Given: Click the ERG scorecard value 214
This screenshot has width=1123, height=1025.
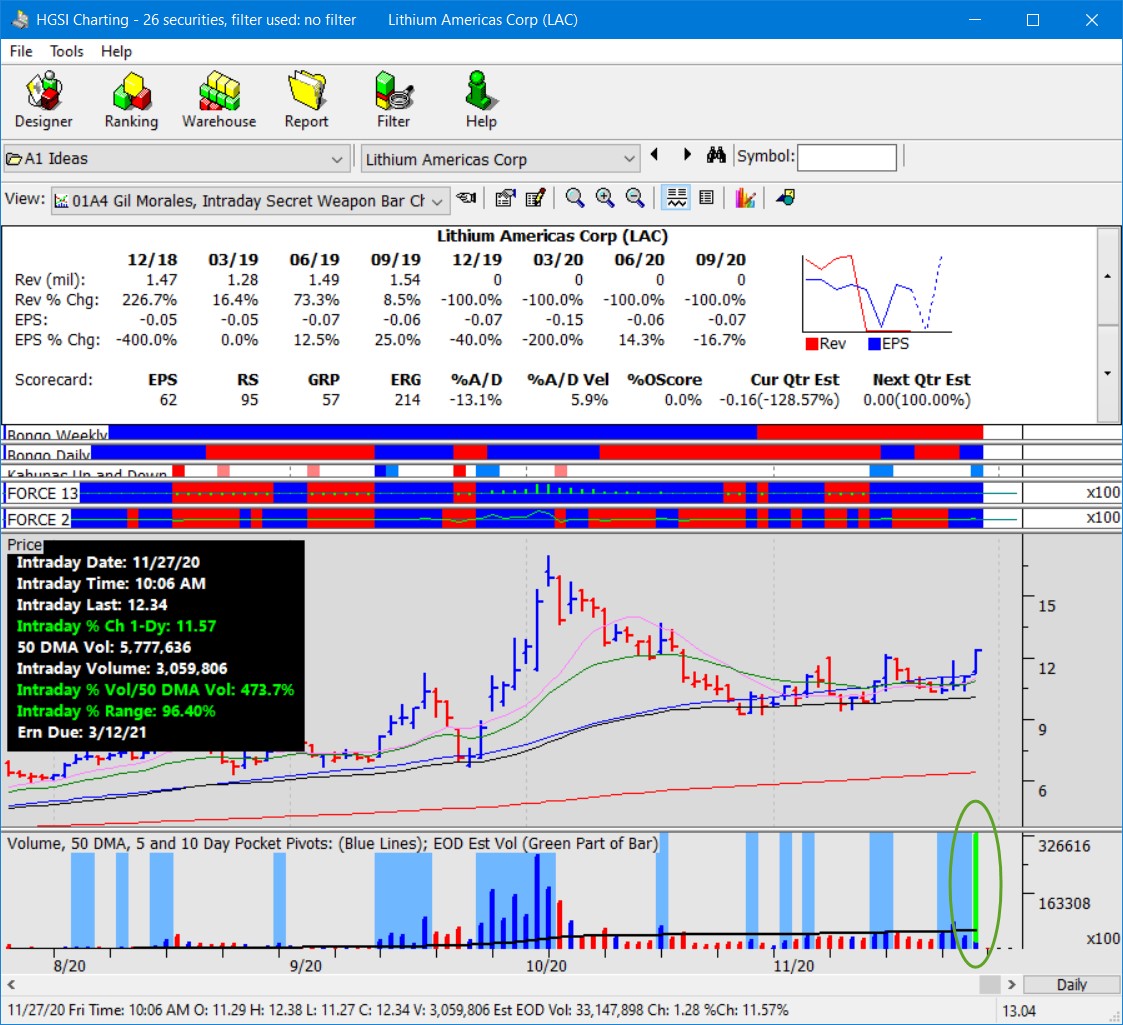Looking at the screenshot, I should click(407, 400).
